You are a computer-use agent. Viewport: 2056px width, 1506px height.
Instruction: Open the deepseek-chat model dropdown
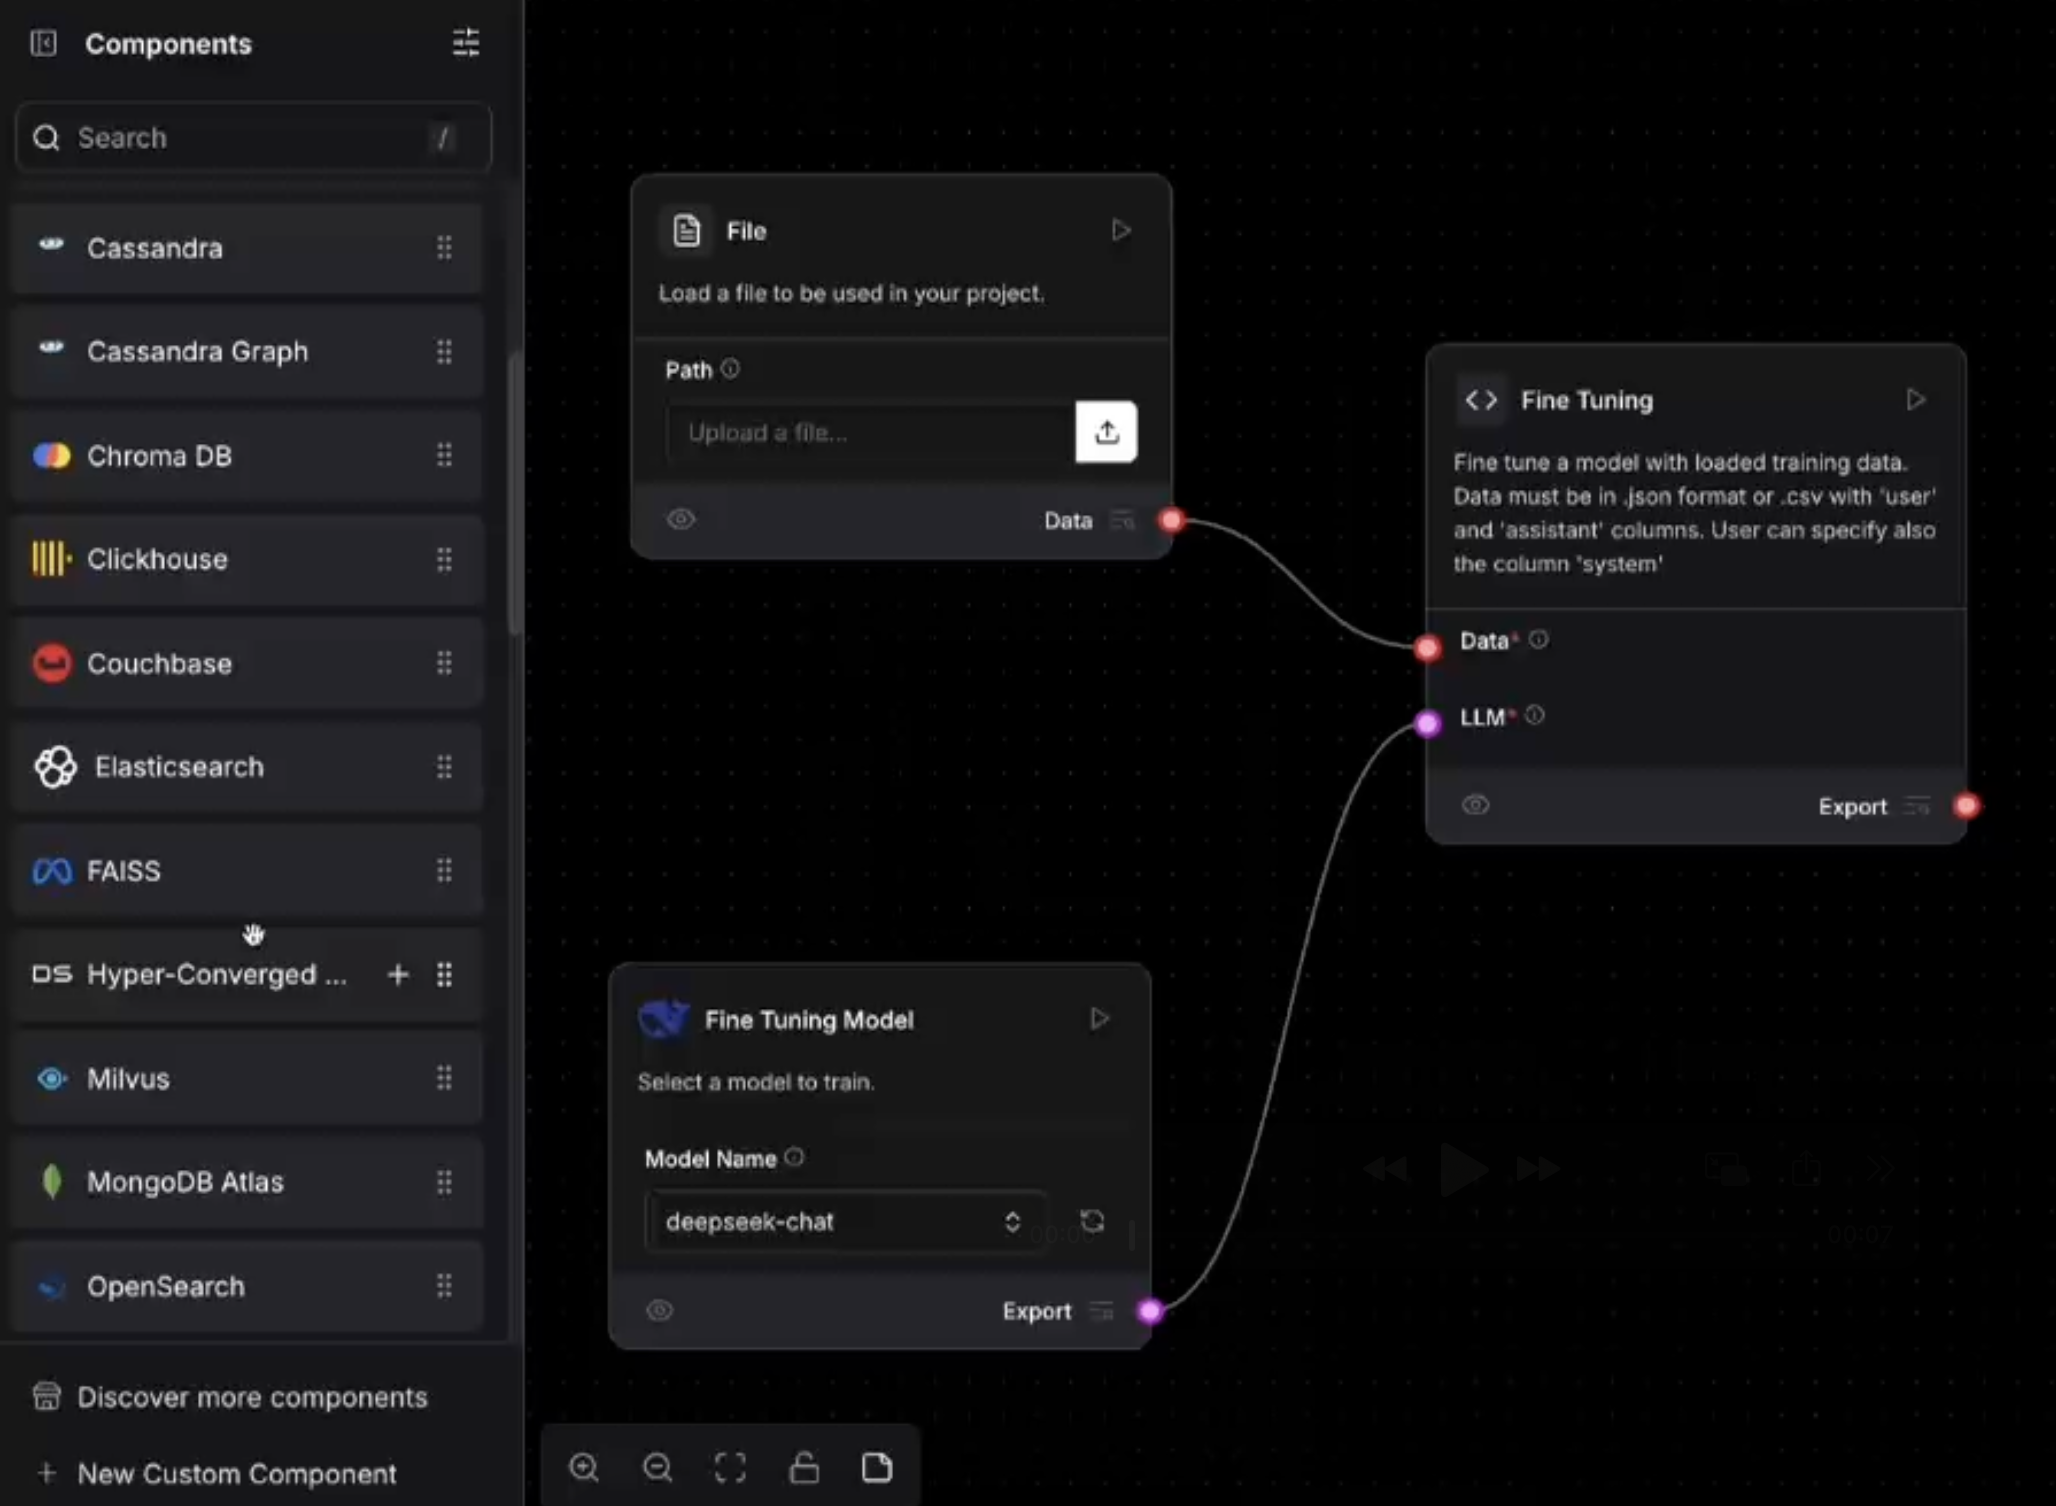846,1221
